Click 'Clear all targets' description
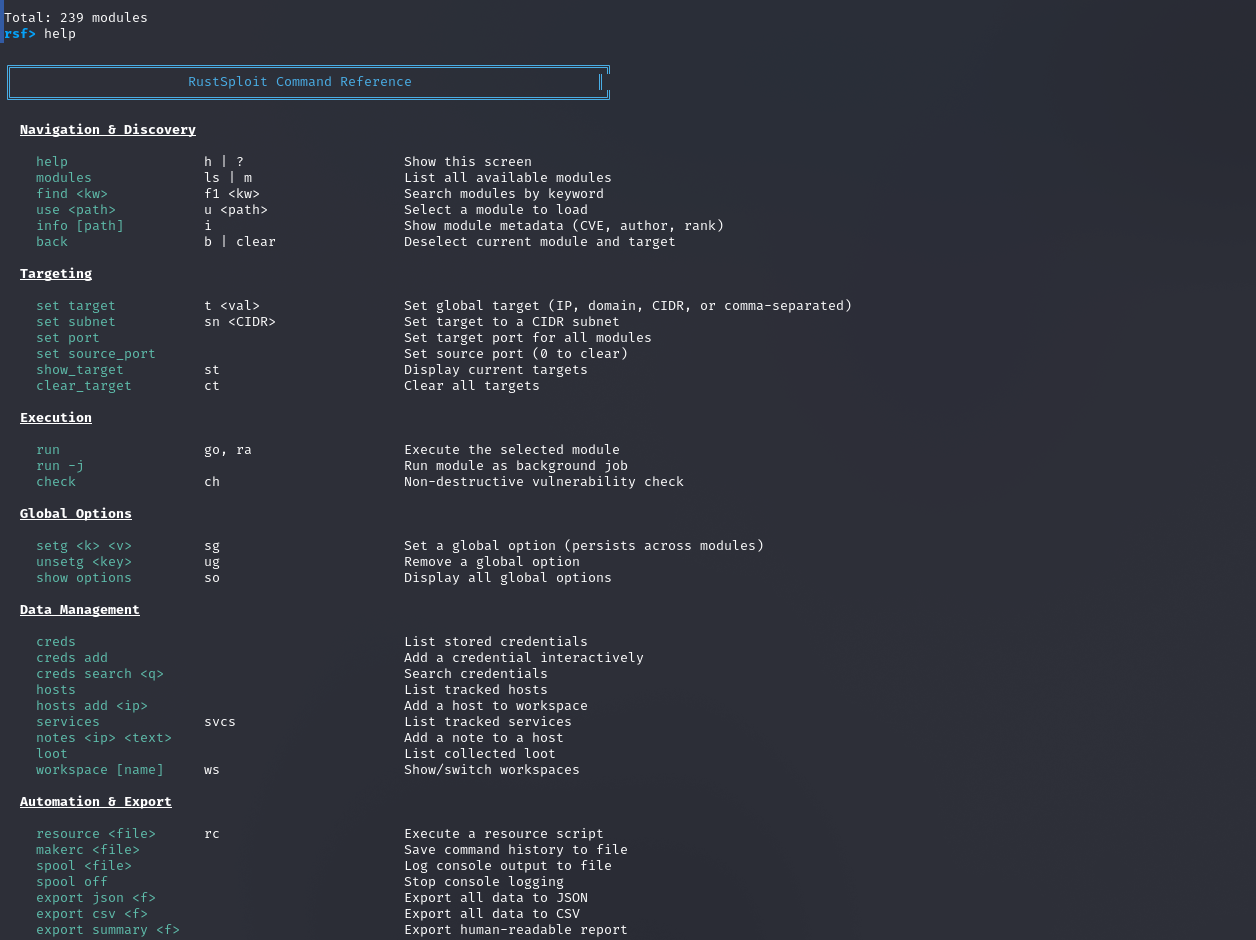The image size is (1256, 940). [x=472, y=386]
